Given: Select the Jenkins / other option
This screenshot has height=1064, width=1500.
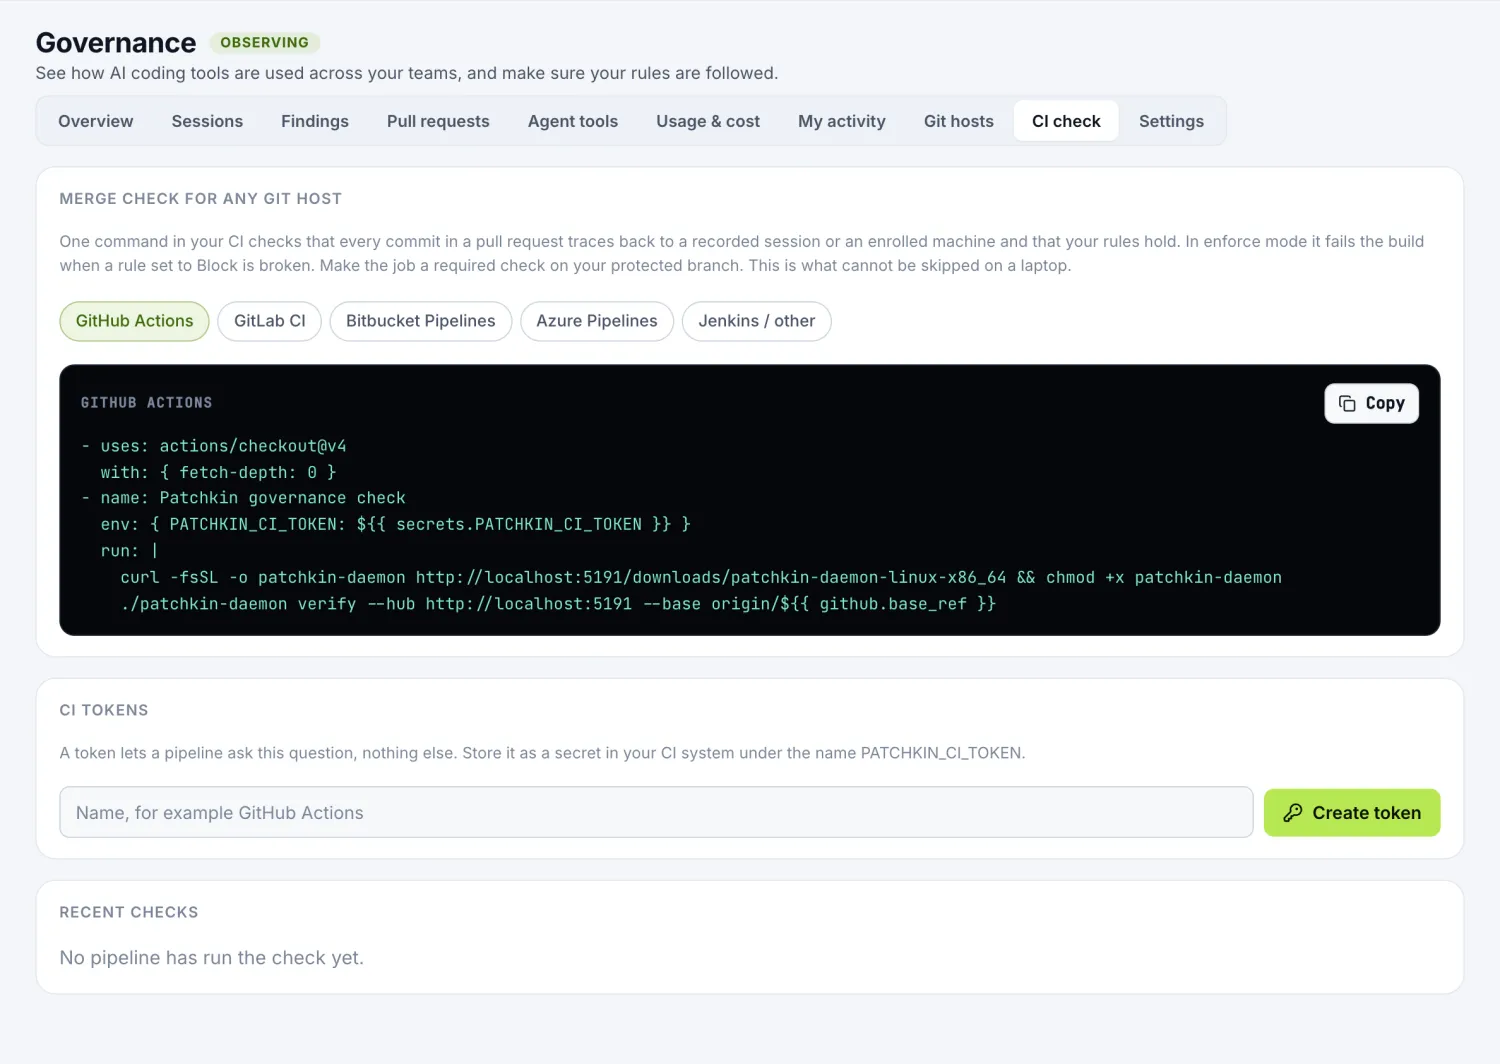Looking at the screenshot, I should [x=757, y=321].
